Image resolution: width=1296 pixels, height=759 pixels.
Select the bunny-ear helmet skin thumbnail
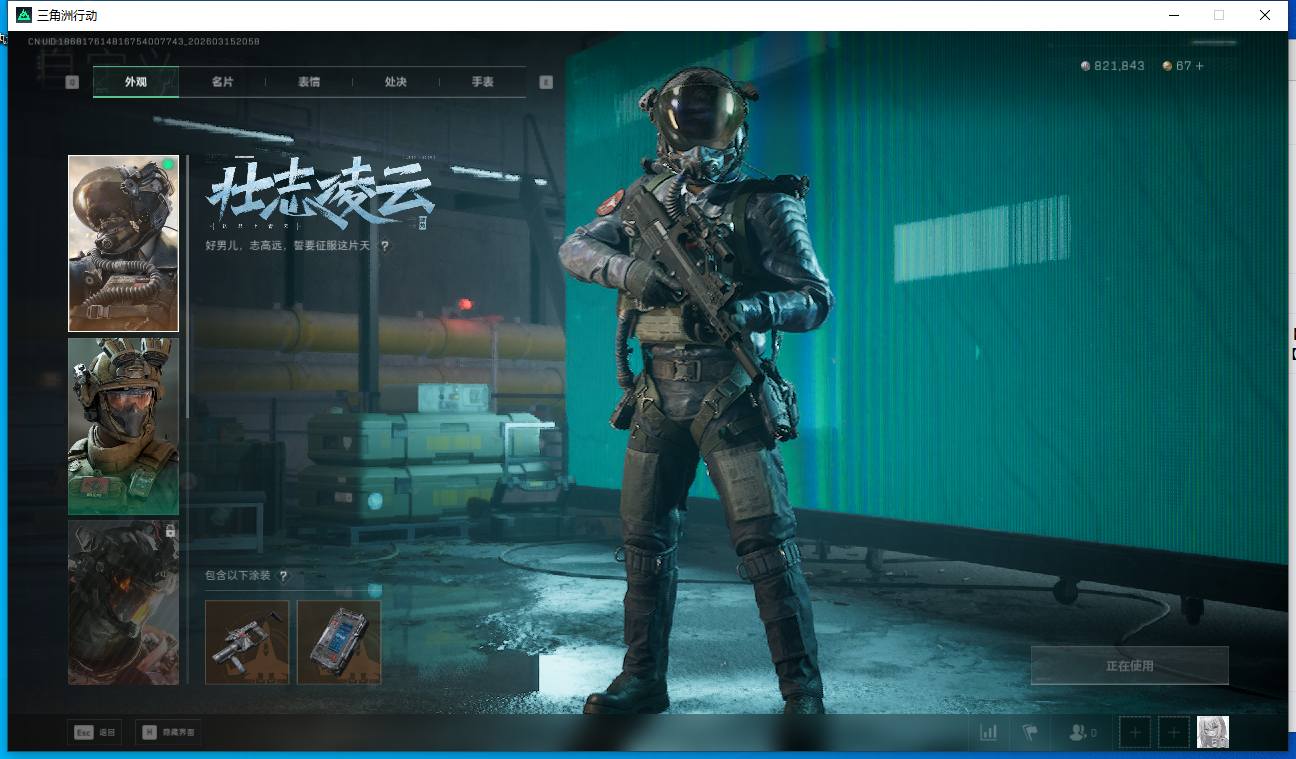(123, 426)
